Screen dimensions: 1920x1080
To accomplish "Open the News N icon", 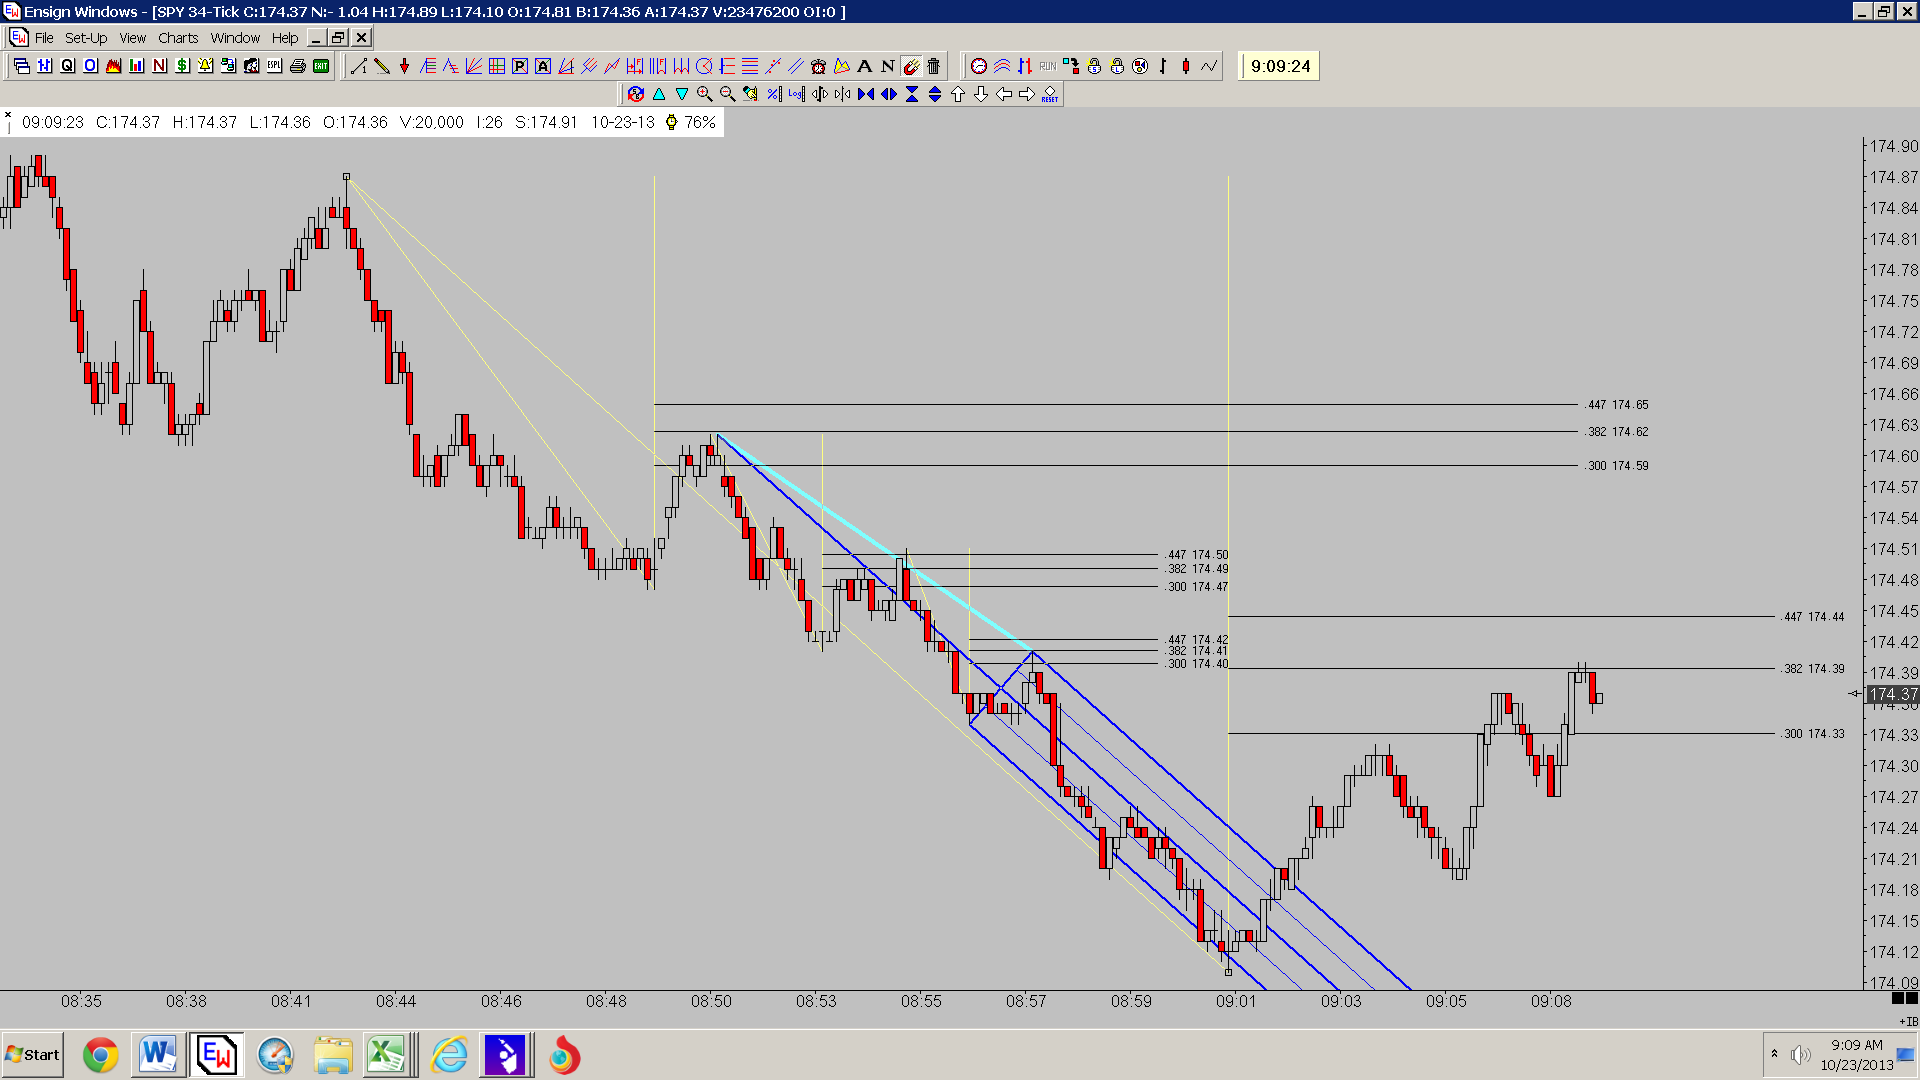I will [160, 66].
